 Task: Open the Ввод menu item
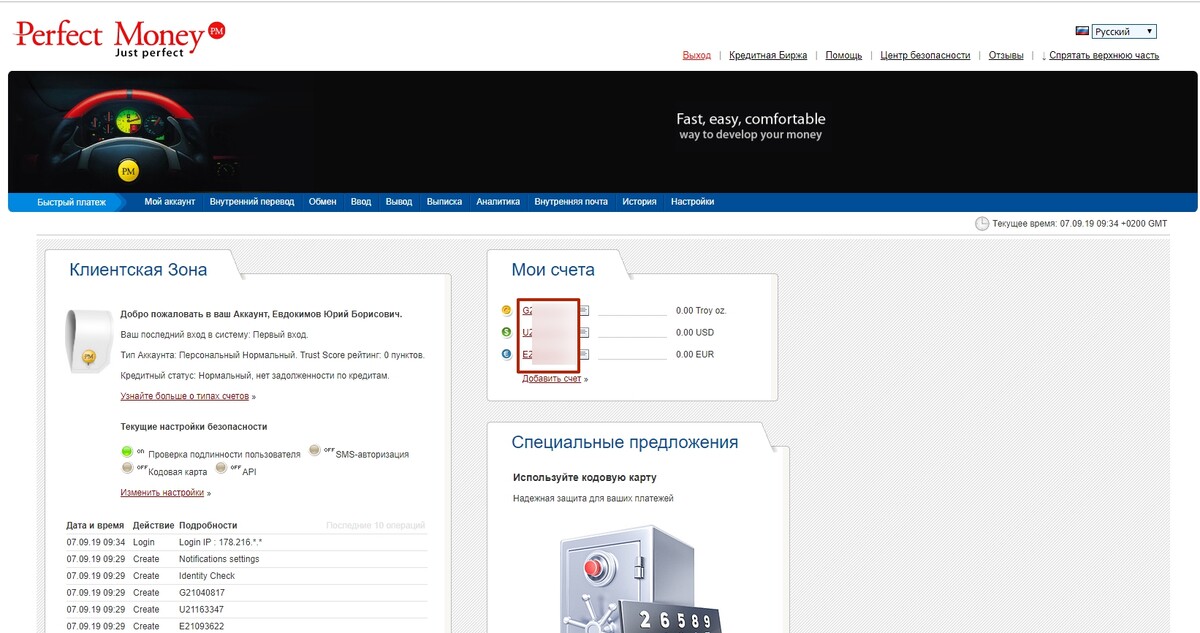361,202
